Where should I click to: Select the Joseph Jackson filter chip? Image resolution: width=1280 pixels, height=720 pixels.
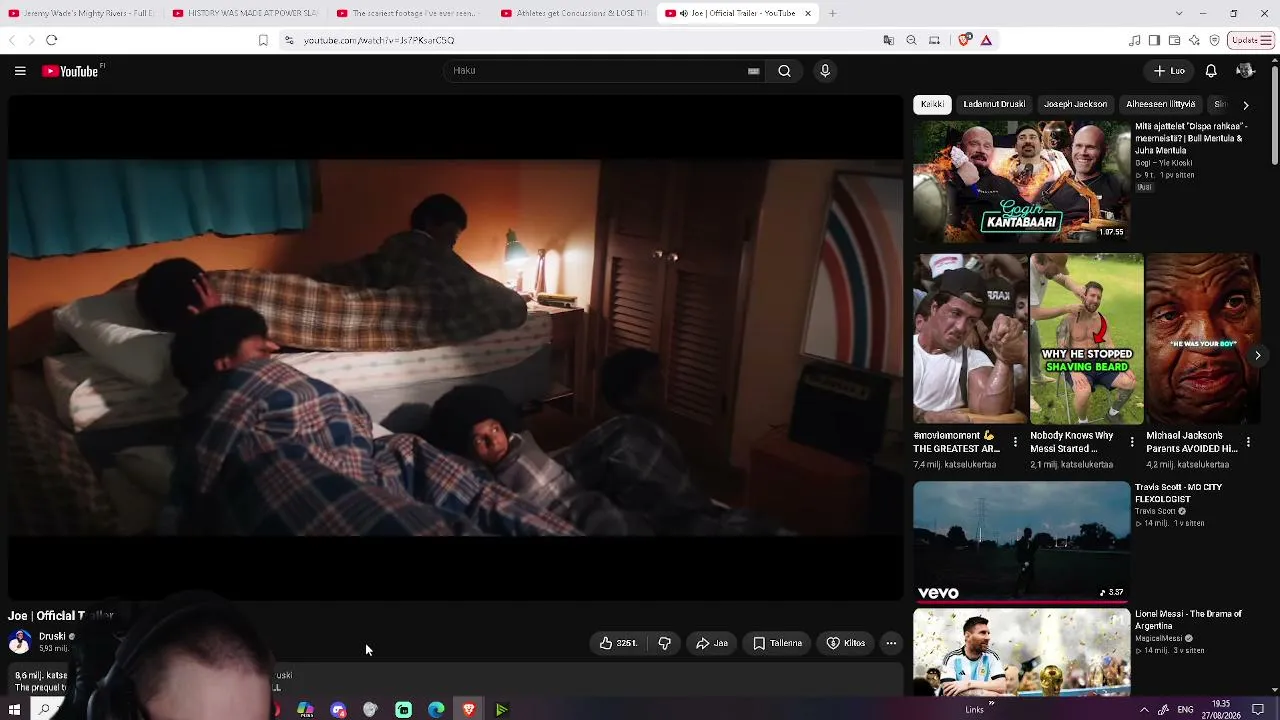tap(1076, 104)
